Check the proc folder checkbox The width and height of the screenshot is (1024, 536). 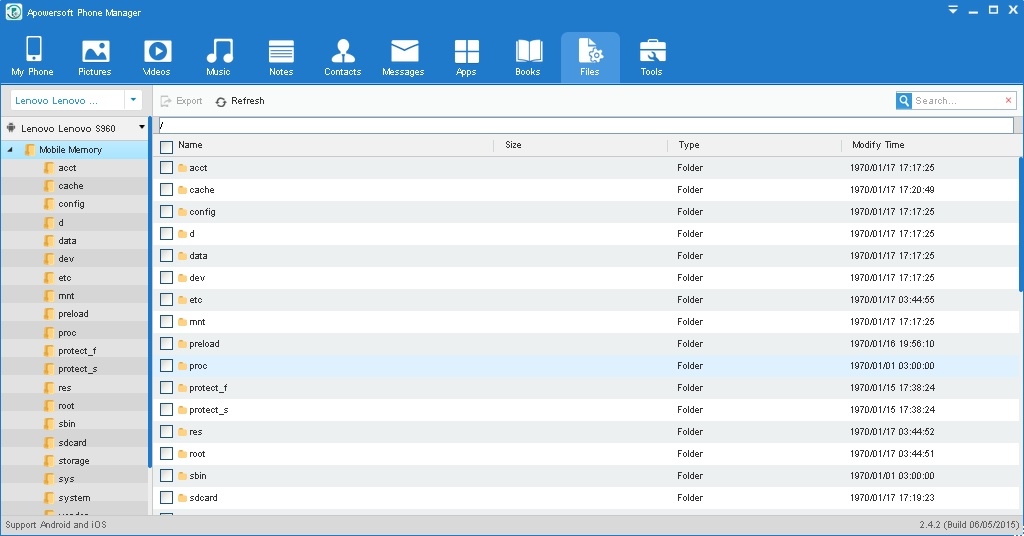[167, 366]
